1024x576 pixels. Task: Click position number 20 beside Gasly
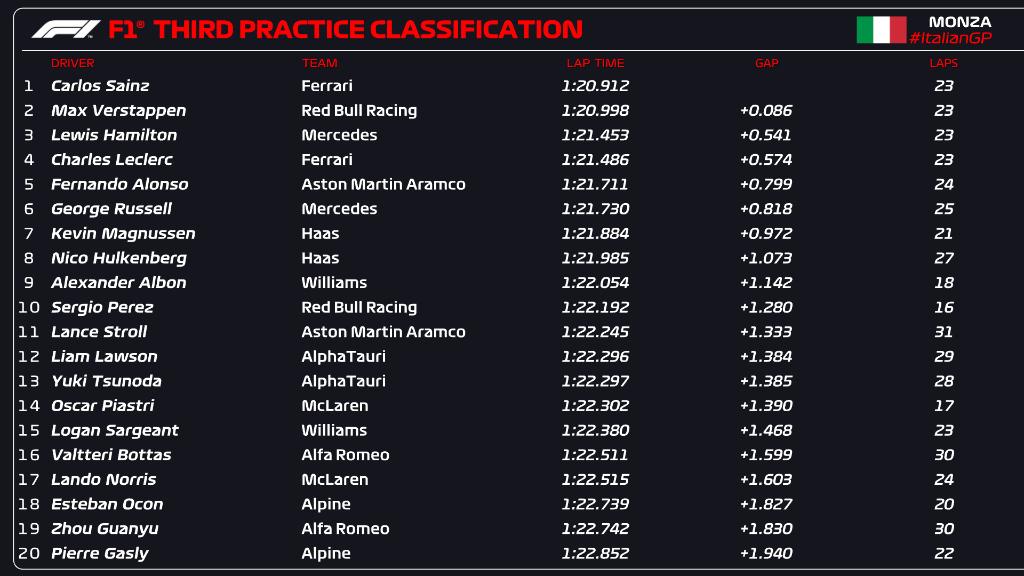[x=28, y=553]
